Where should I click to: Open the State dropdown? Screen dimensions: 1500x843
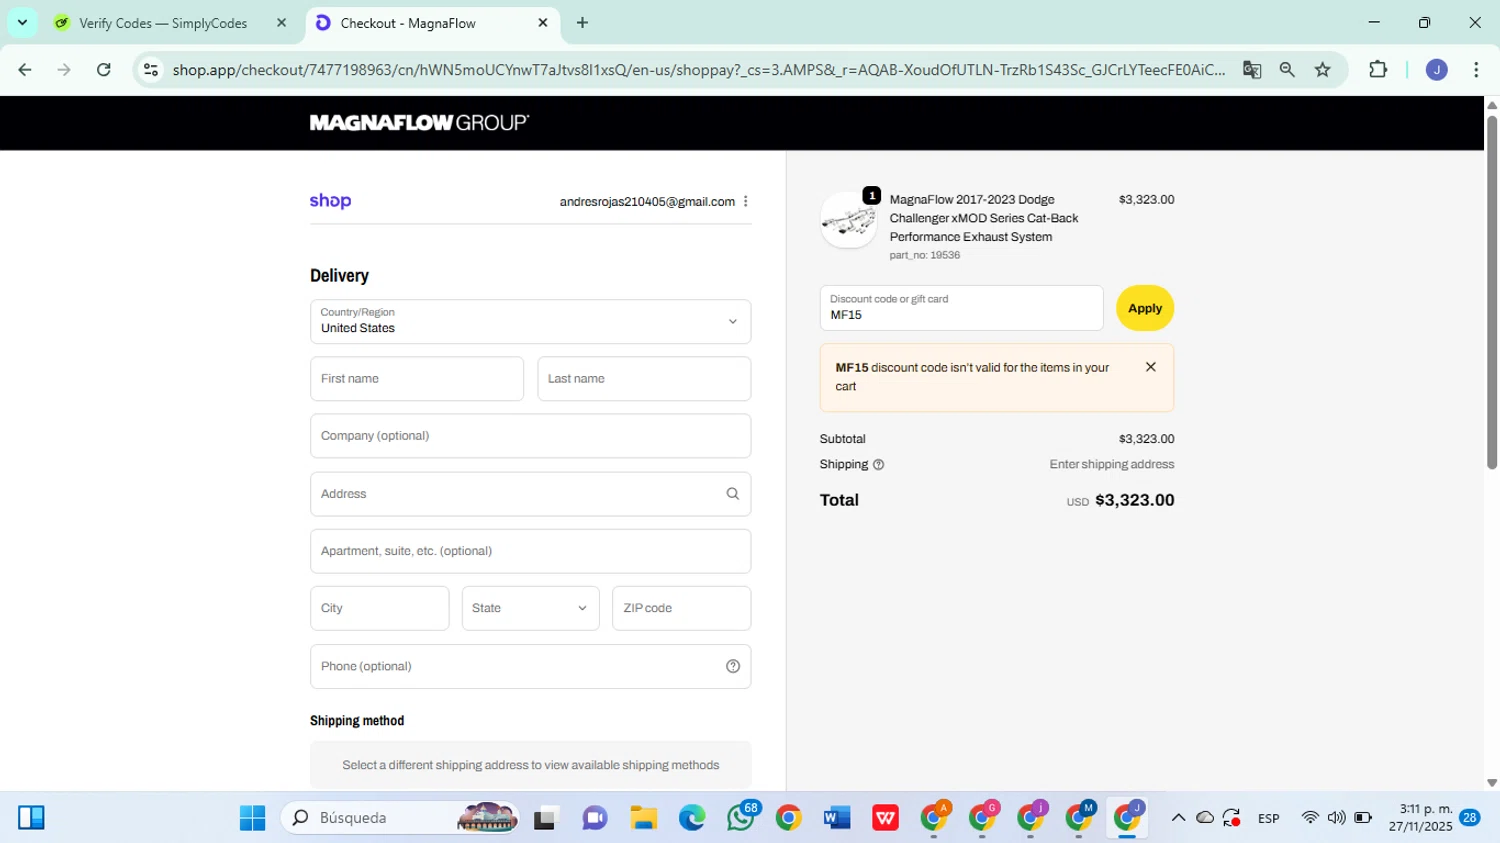pos(530,608)
